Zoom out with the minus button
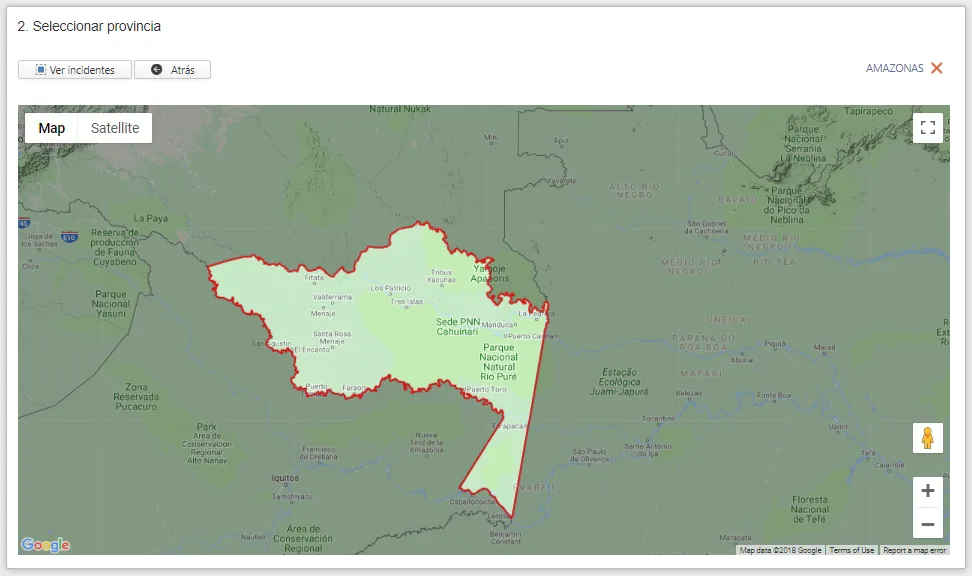Screen dimensions: 972x576 click(x=927, y=524)
